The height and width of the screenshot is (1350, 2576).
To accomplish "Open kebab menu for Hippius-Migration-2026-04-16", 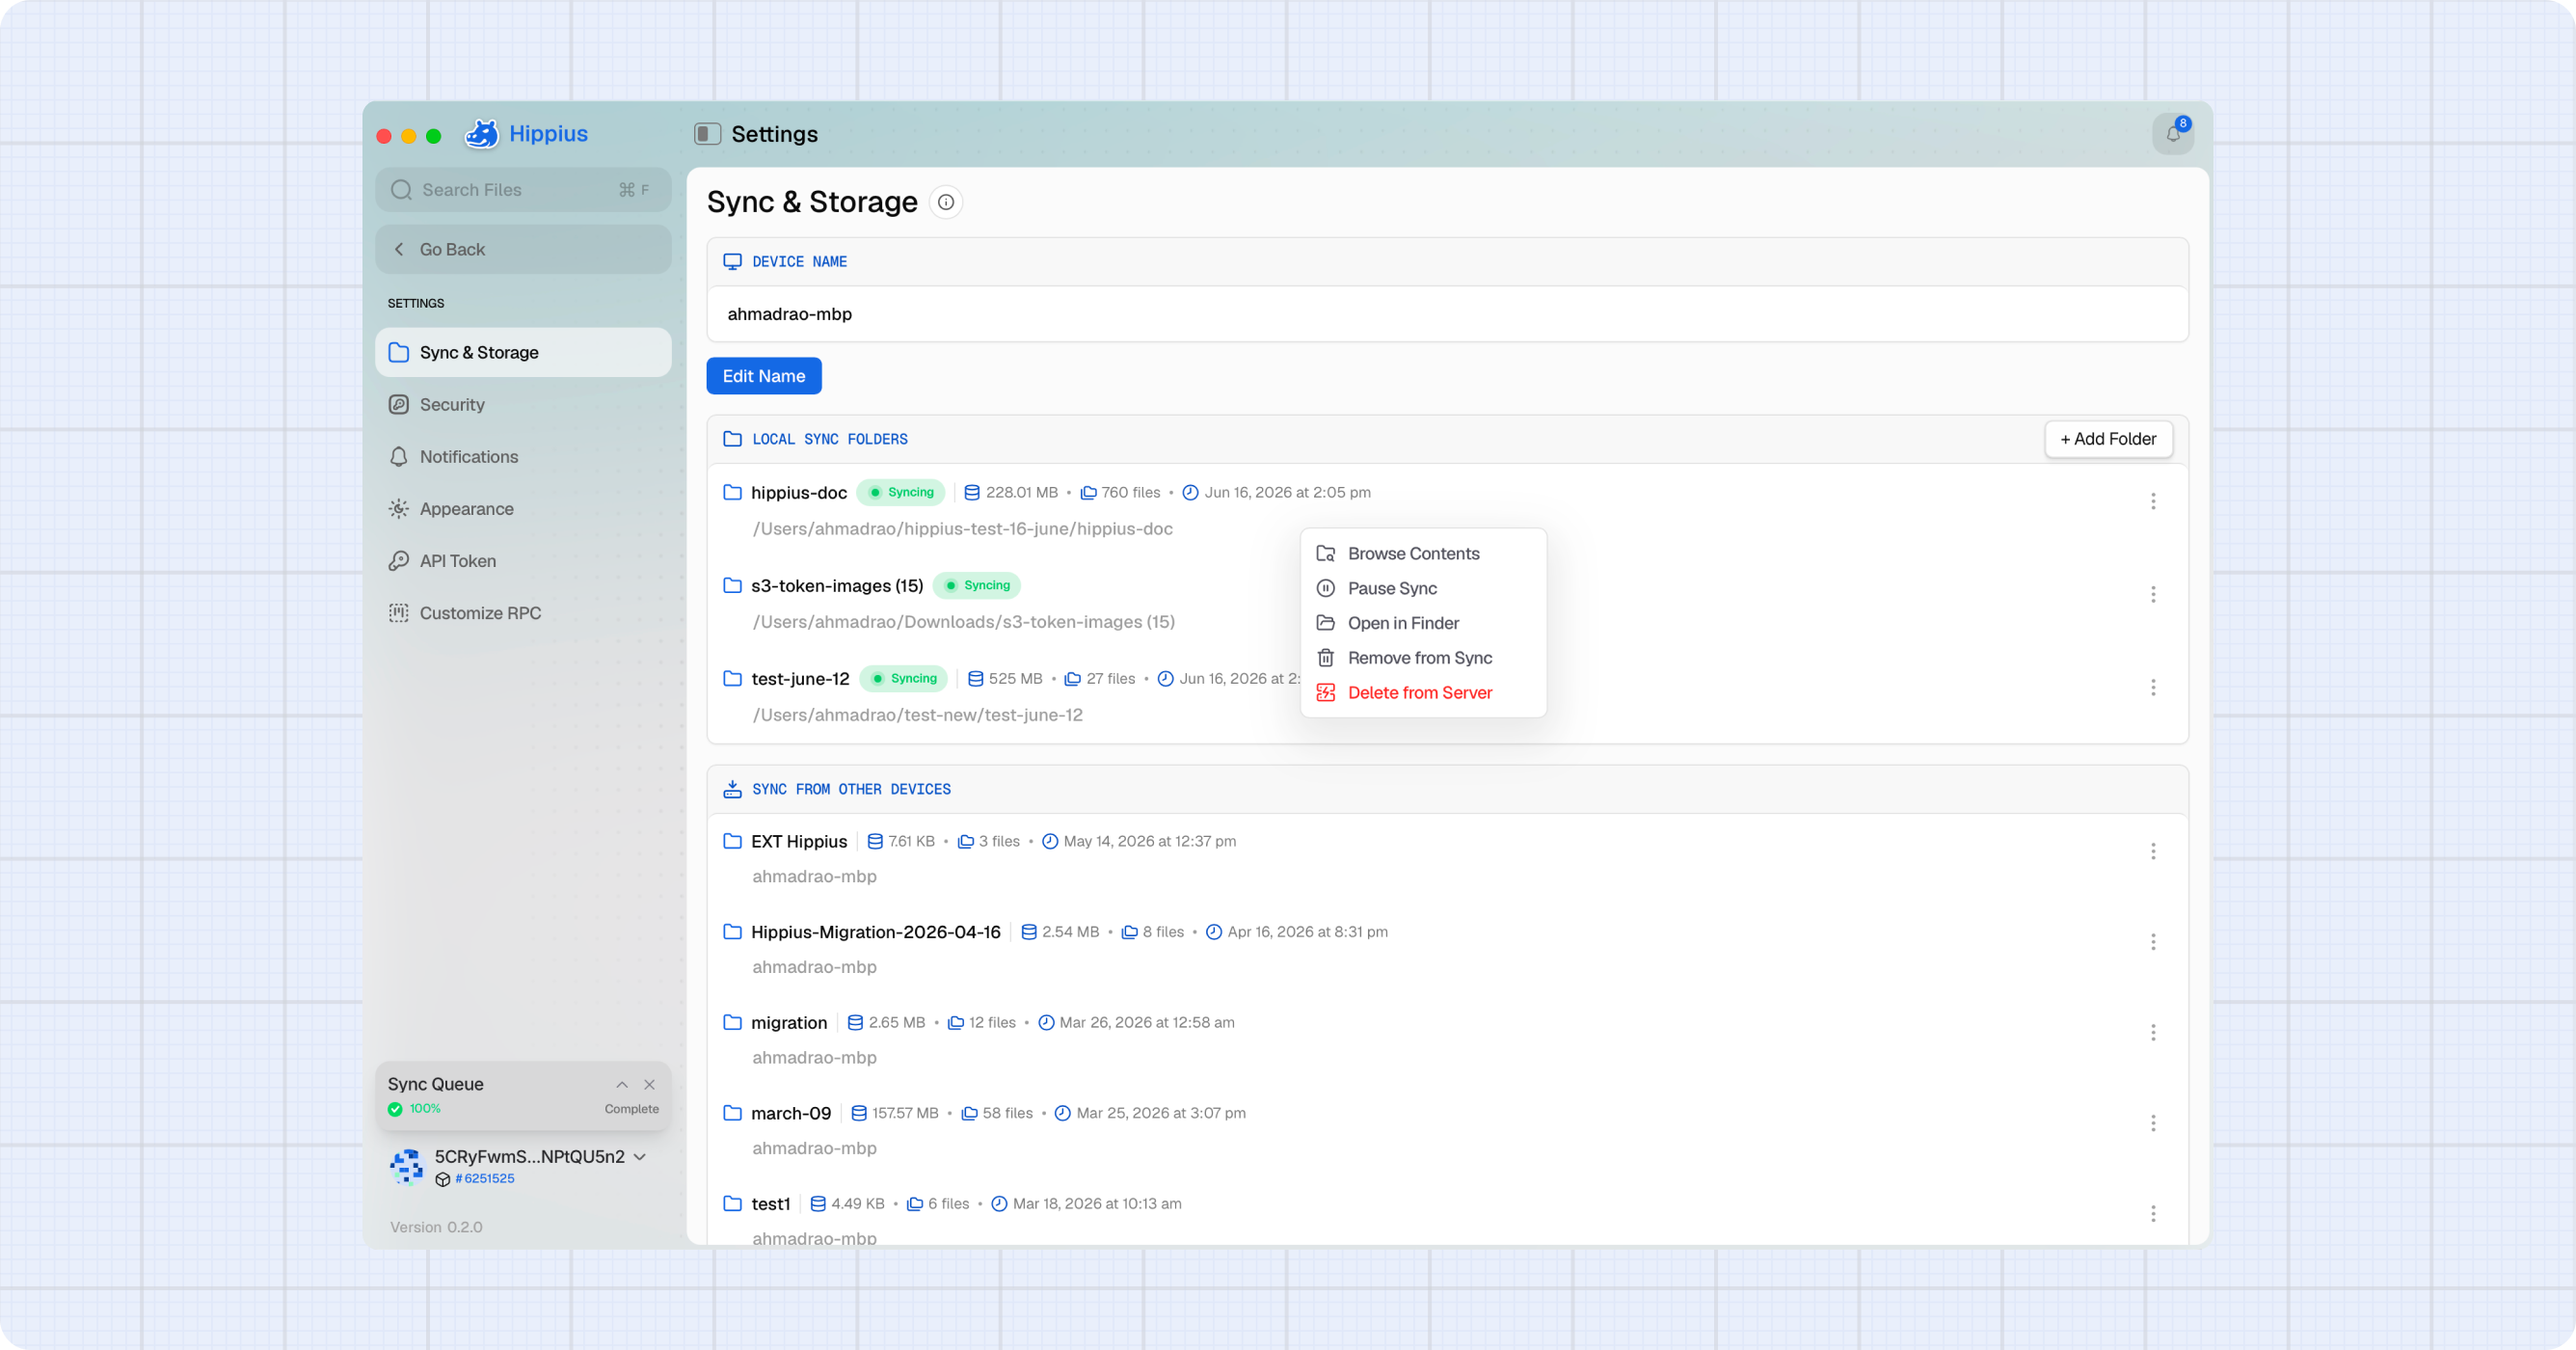I will (x=2153, y=942).
